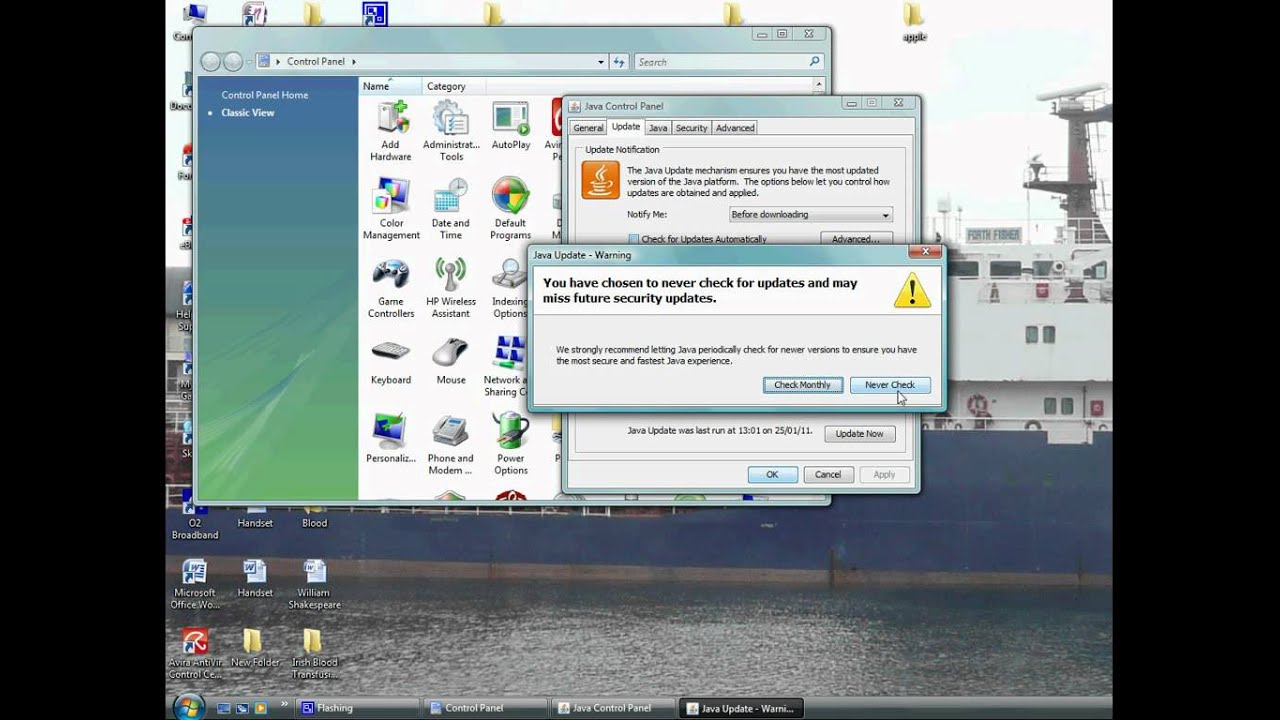Click the search magnifier in Control Panel

pyautogui.click(x=814, y=61)
